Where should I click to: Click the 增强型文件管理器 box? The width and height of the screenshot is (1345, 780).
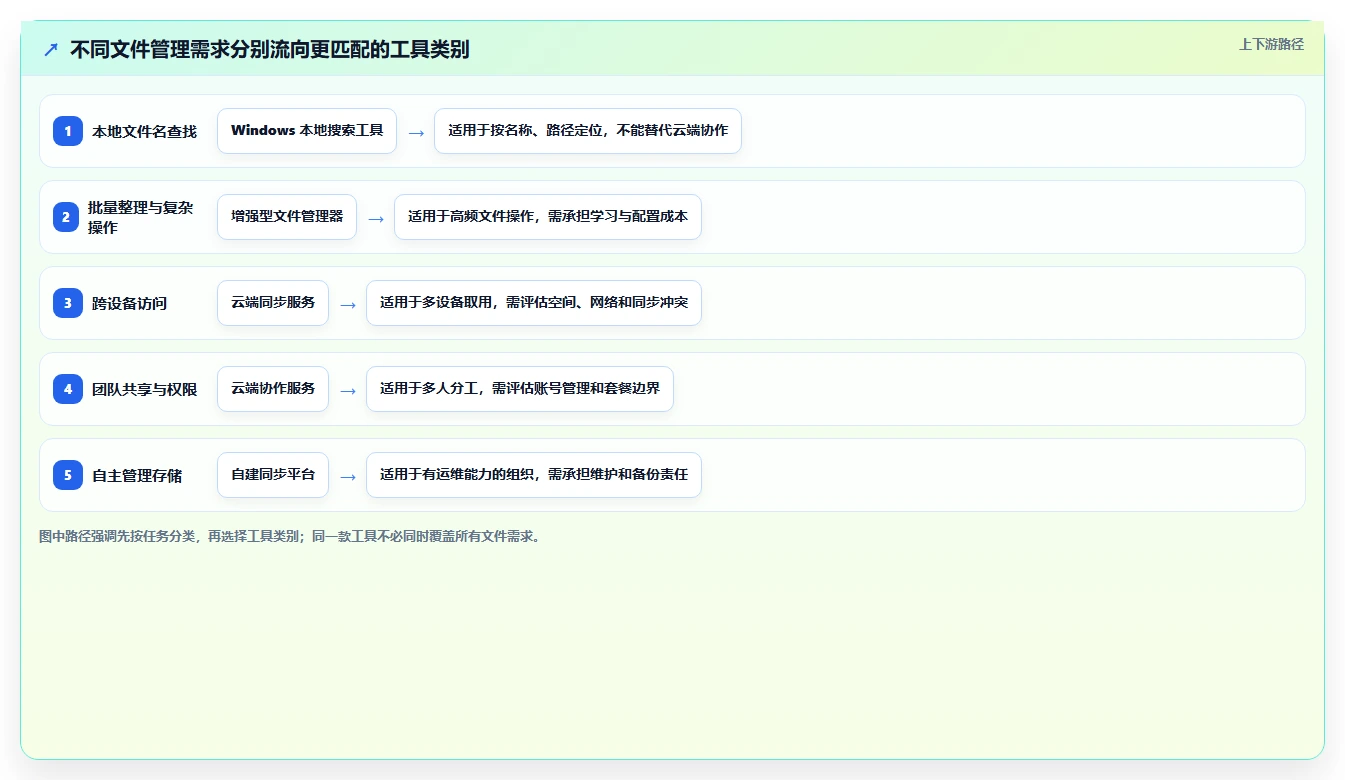[287, 217]
